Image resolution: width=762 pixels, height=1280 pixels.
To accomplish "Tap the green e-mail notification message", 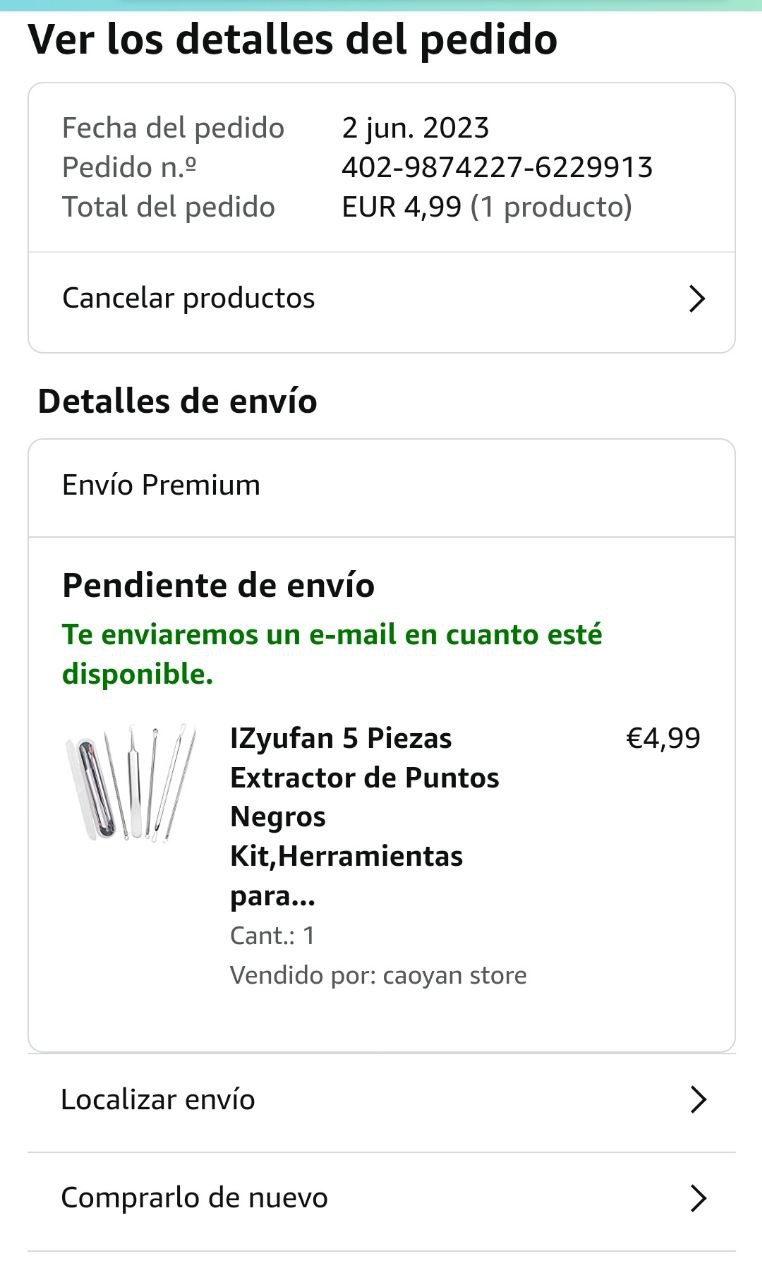I will [x=332, y=654].
